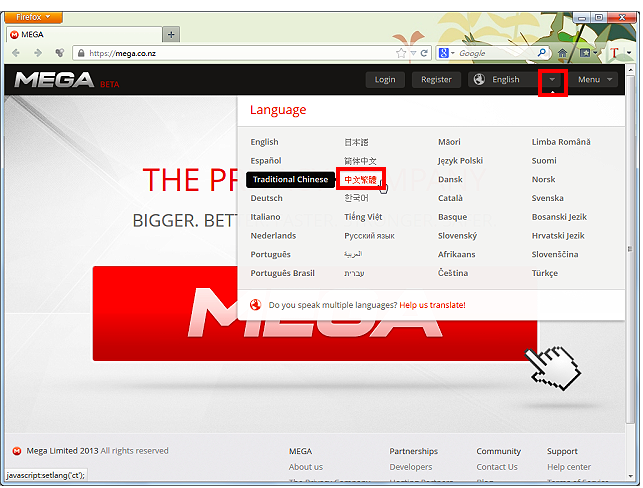Select Português Brasil language

coord(283,273)
